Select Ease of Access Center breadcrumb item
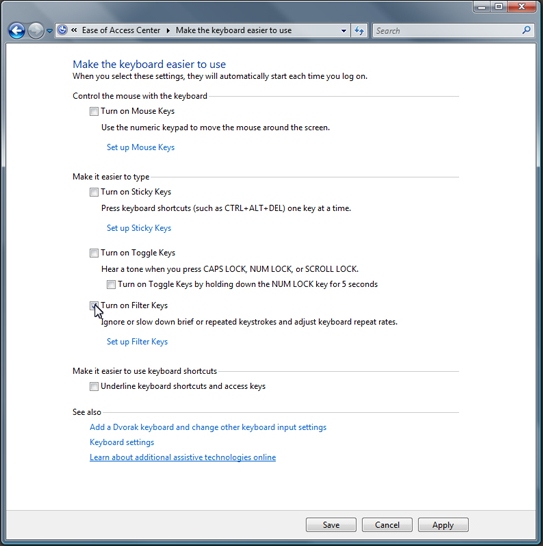This screenshot has width=543, height=546. (121, 30)
